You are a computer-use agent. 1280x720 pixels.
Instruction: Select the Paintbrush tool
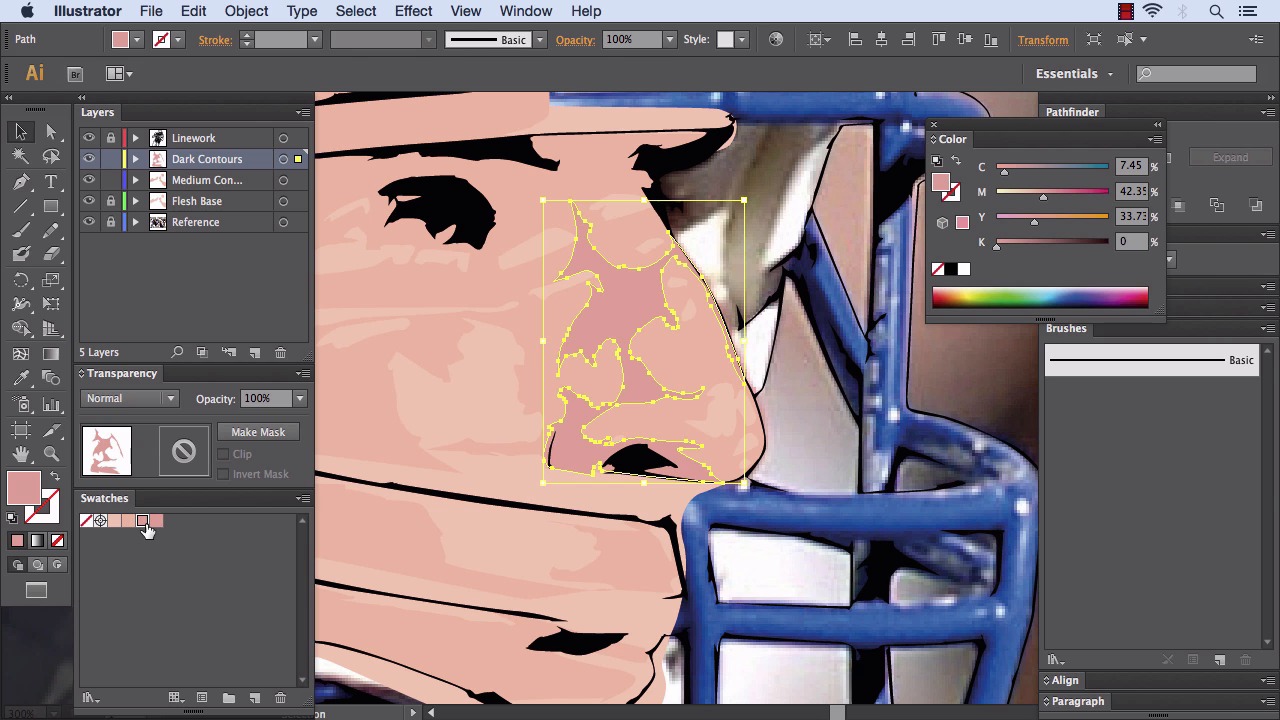(x=21, y=230)
